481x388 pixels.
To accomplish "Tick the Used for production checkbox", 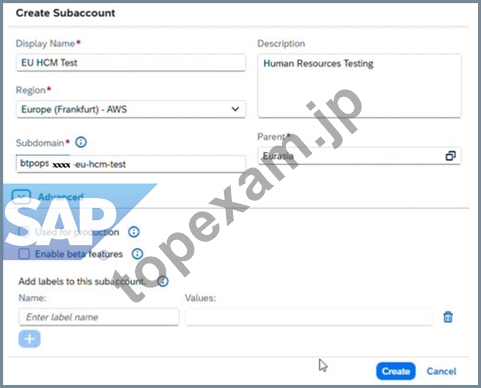I will tap(24, 232).
